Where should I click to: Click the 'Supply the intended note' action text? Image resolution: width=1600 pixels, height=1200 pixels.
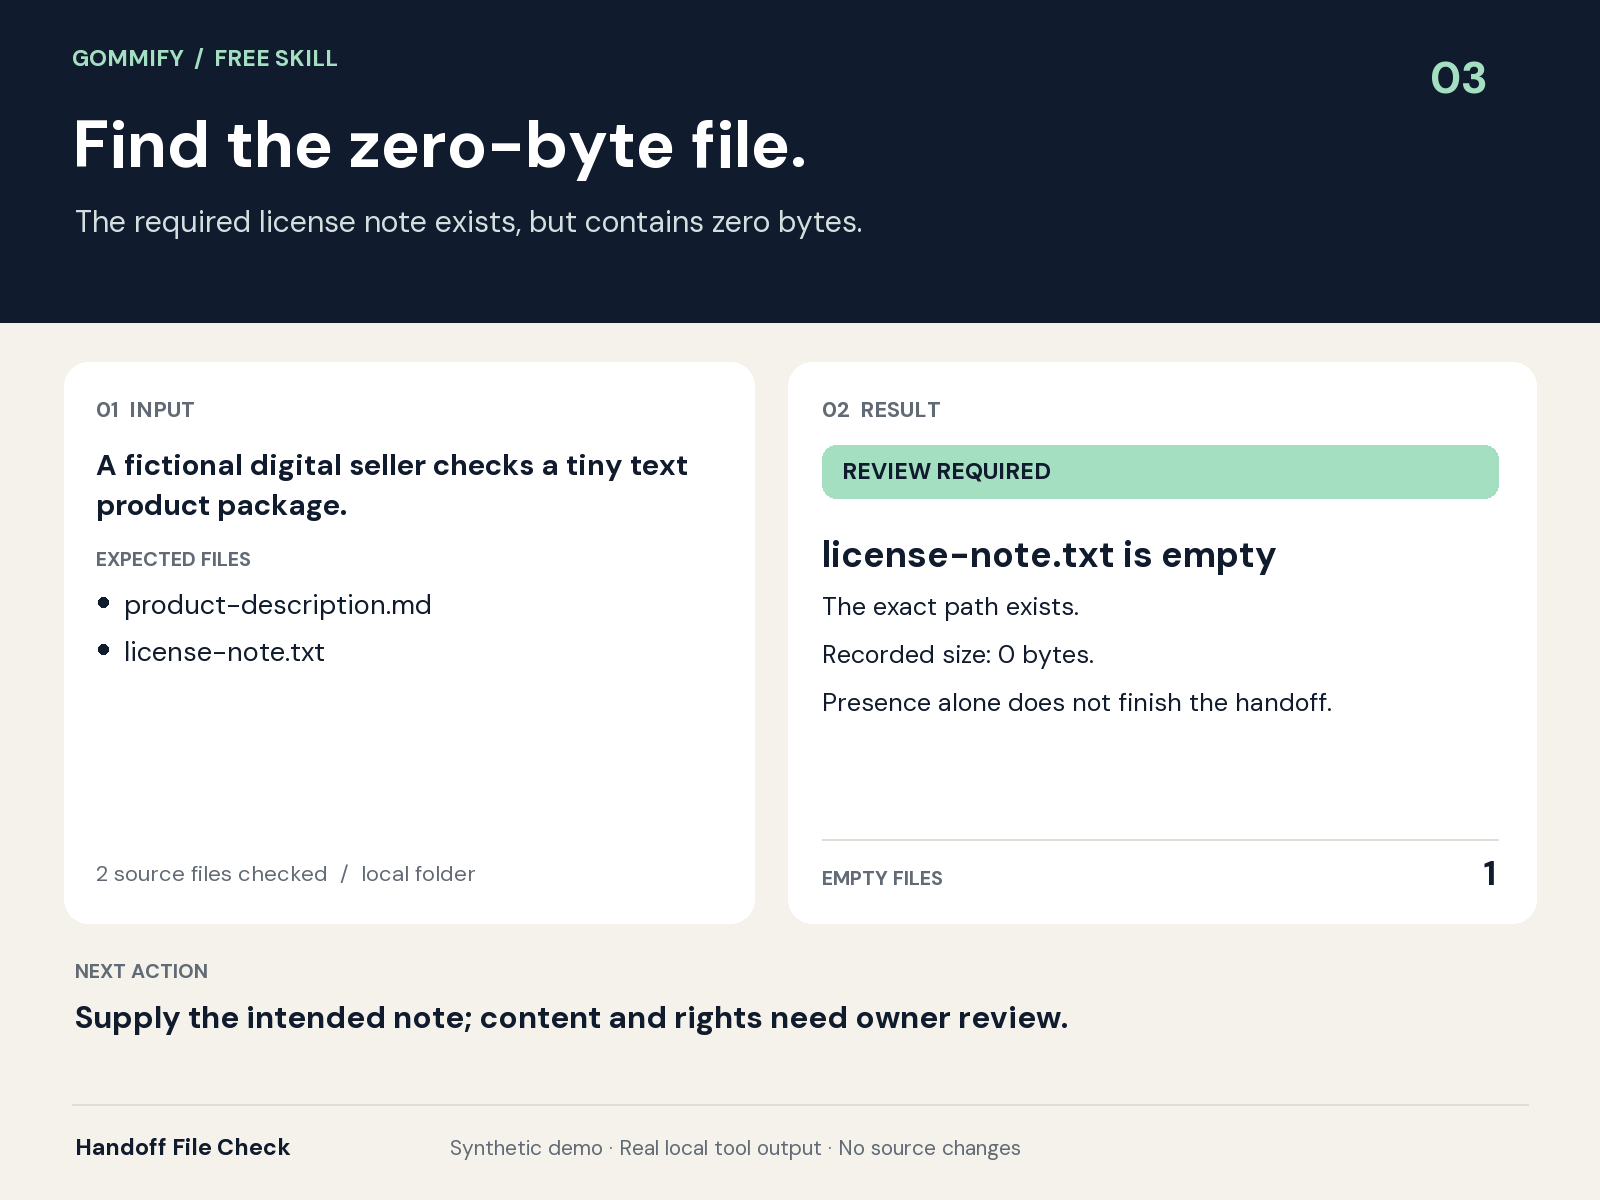click(x=571, y=1018)
